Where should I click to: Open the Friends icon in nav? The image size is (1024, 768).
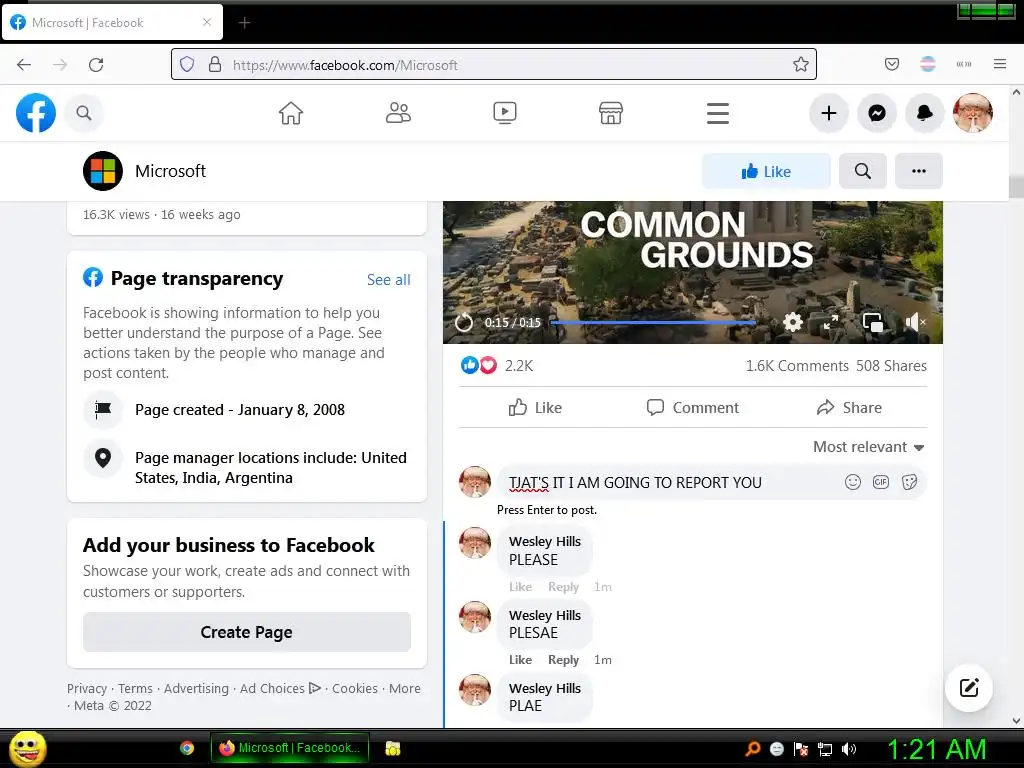(398, 113)
